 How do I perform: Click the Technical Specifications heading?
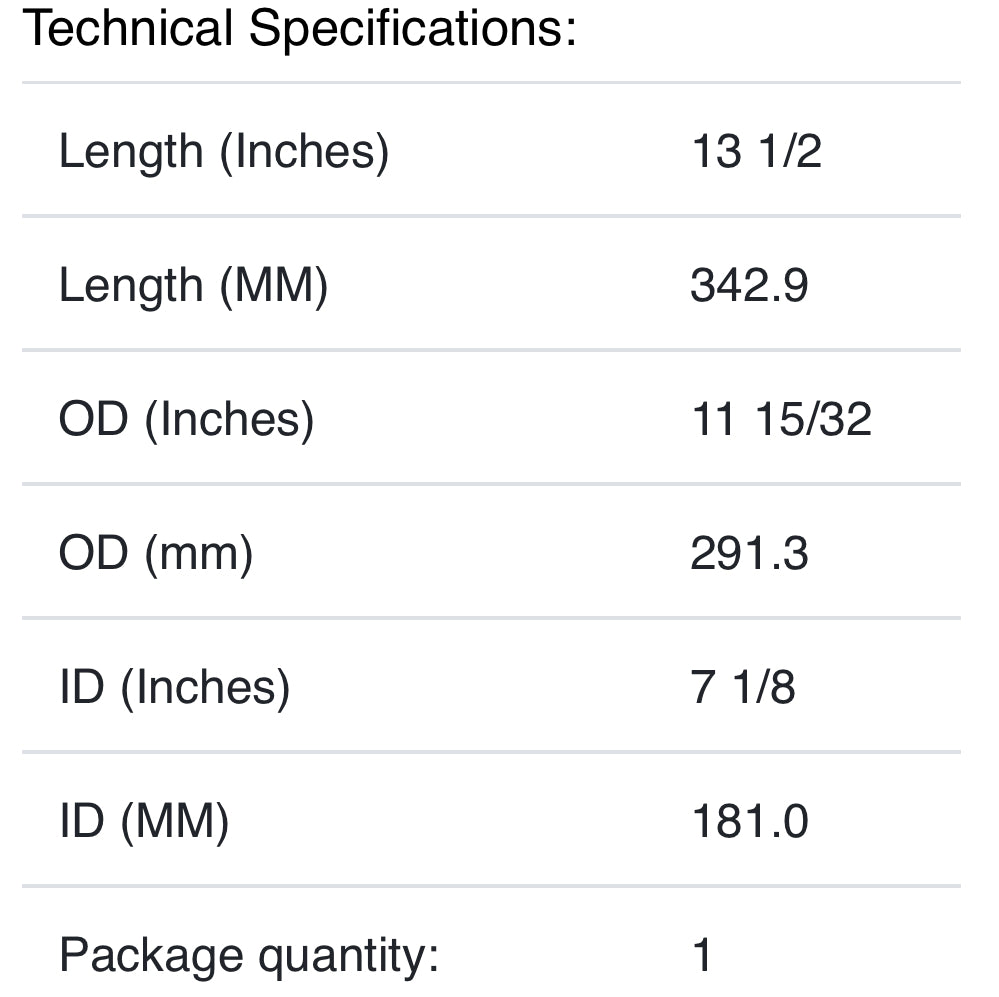299,28
